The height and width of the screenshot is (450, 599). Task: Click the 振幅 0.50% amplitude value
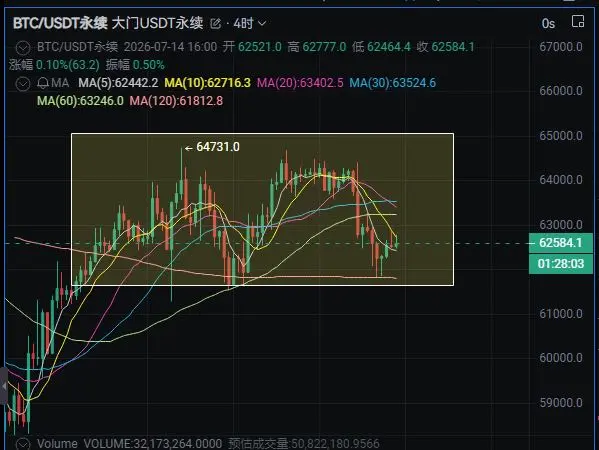[x=135, y=65]
